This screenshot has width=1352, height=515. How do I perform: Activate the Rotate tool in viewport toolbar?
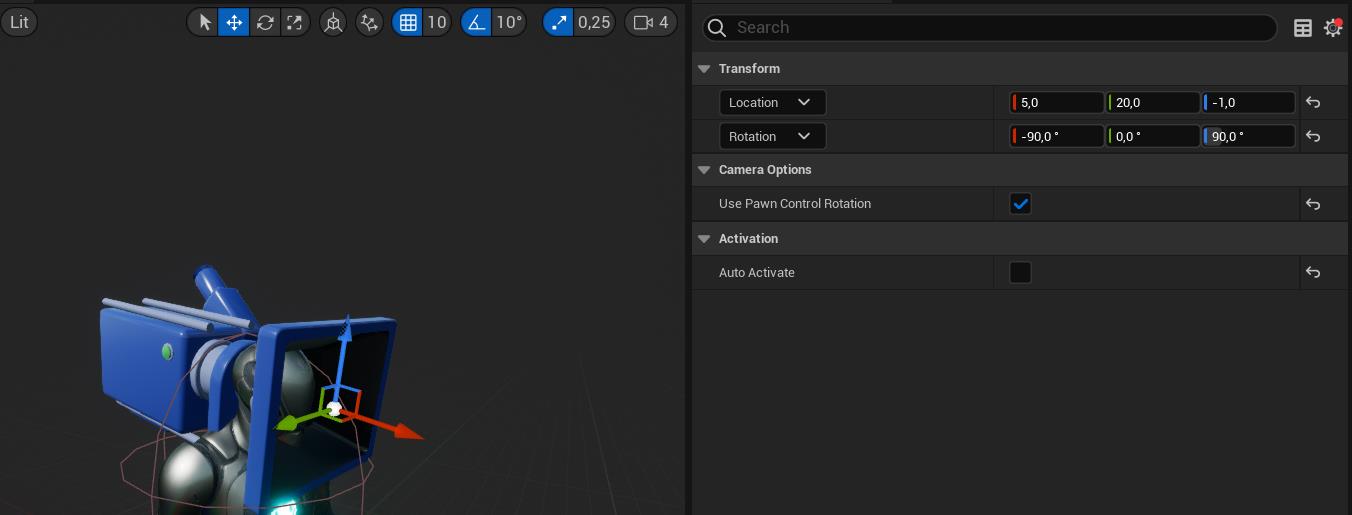264,22
